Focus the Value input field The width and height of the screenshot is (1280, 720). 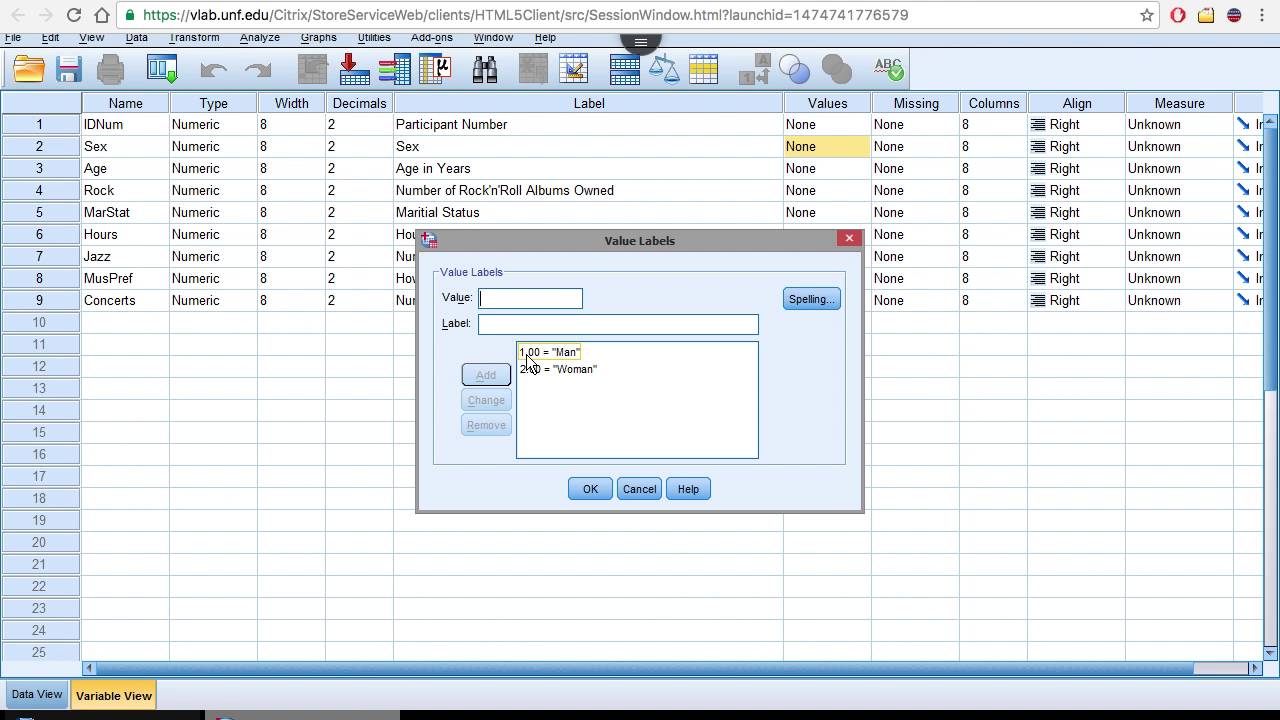pyautogui.click(x=530, y=298)
